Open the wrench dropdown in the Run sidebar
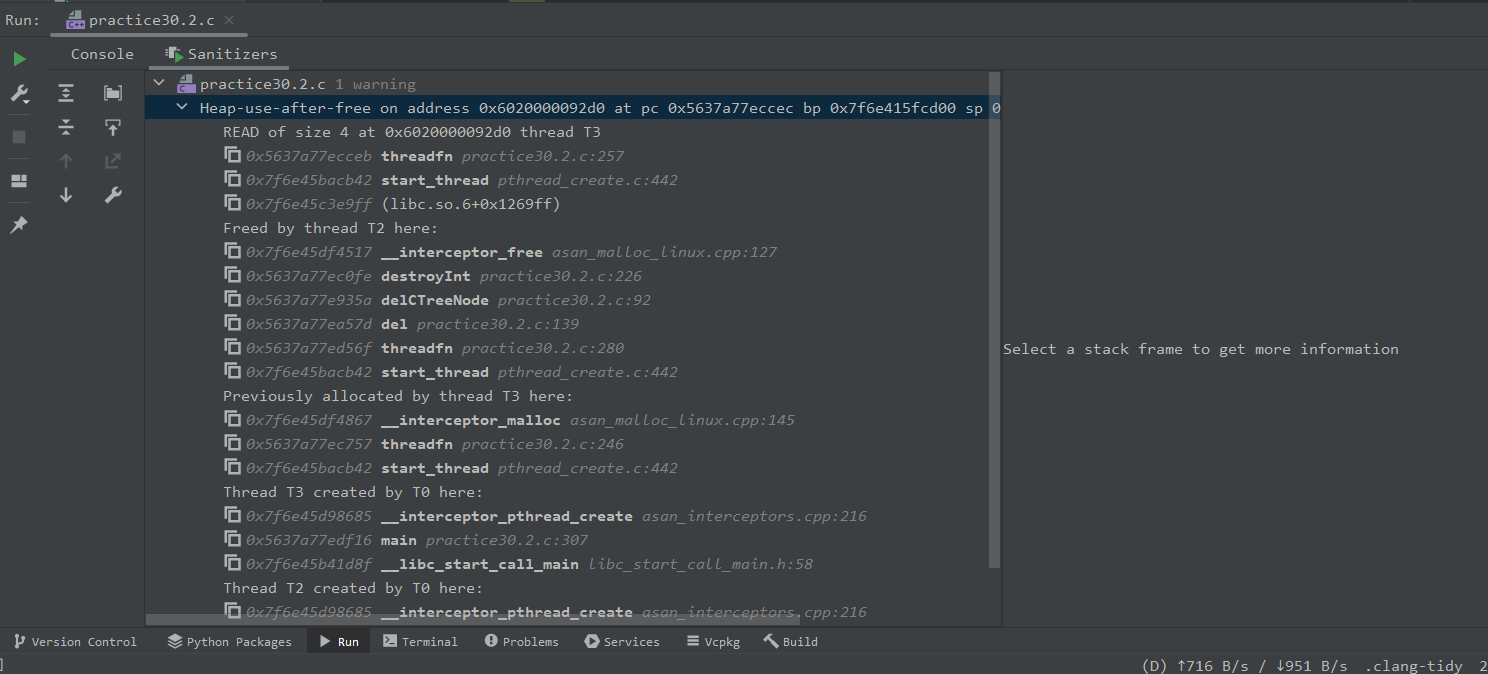 tap(19, 94)
